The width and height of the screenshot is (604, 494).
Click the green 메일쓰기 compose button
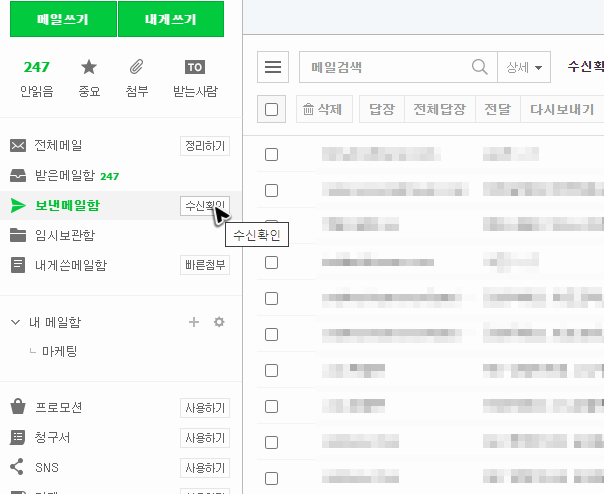coord(63,19)
